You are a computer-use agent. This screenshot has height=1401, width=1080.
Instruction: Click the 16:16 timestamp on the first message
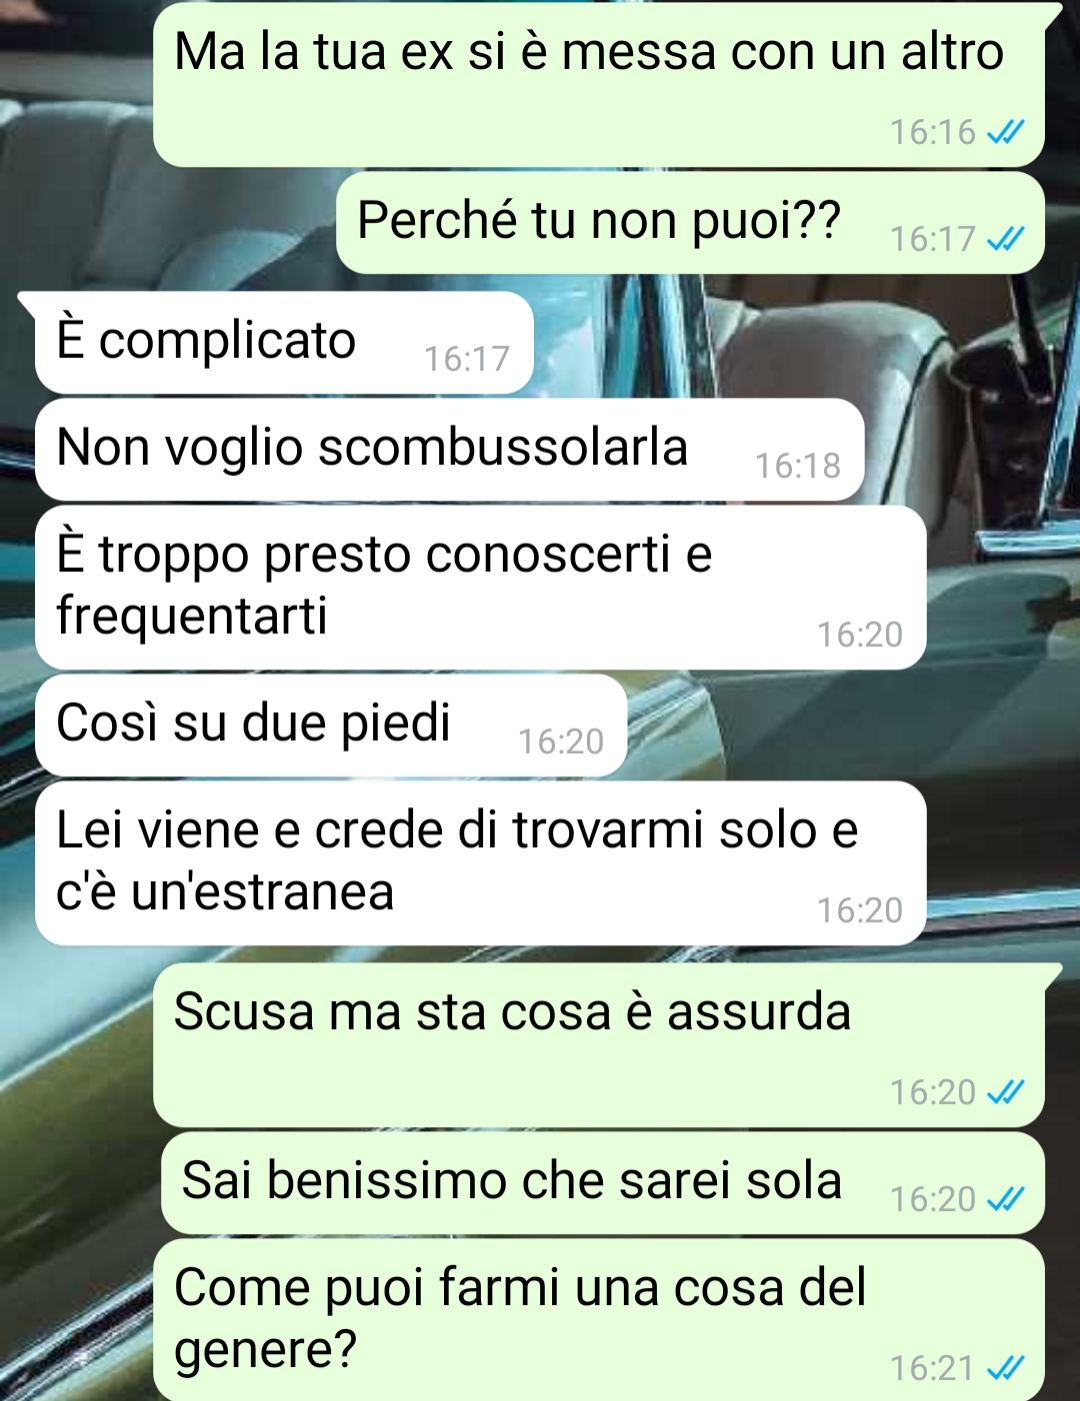pyautogui.click(x=932, y=132)
